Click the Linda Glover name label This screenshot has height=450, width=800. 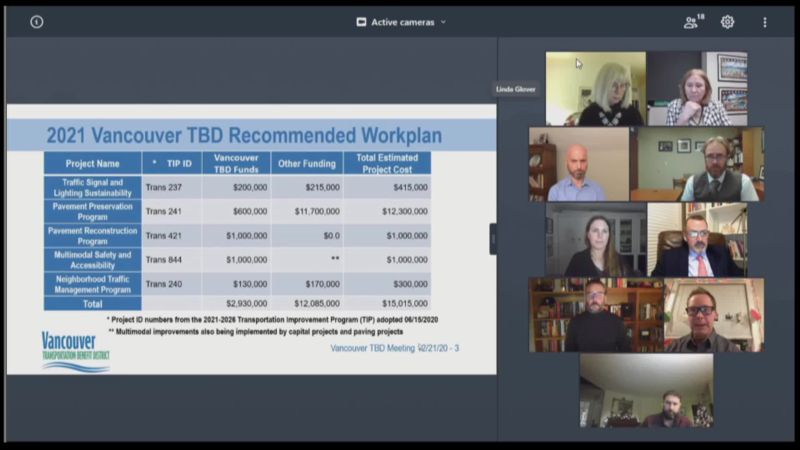coord(516,89)
